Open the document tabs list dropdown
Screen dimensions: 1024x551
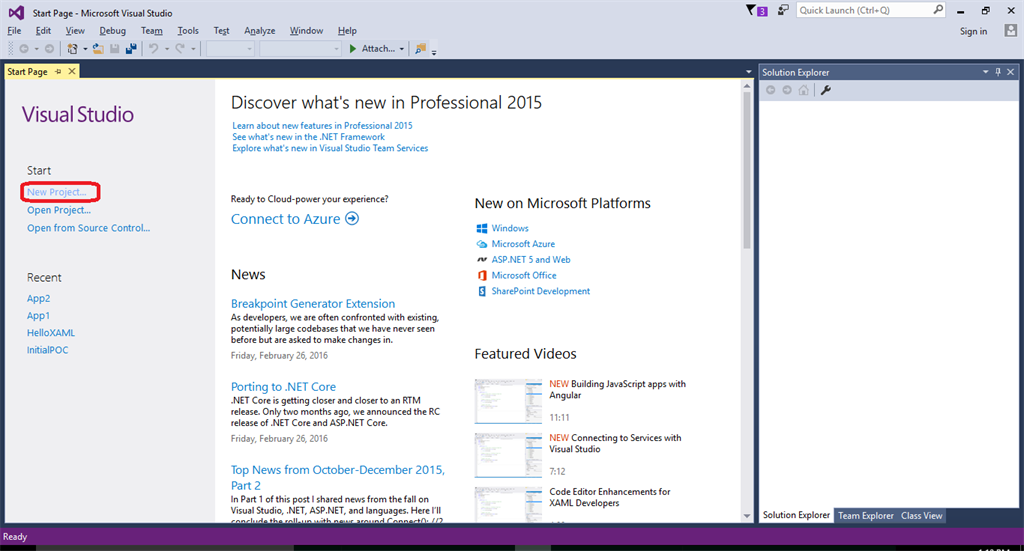748,72
